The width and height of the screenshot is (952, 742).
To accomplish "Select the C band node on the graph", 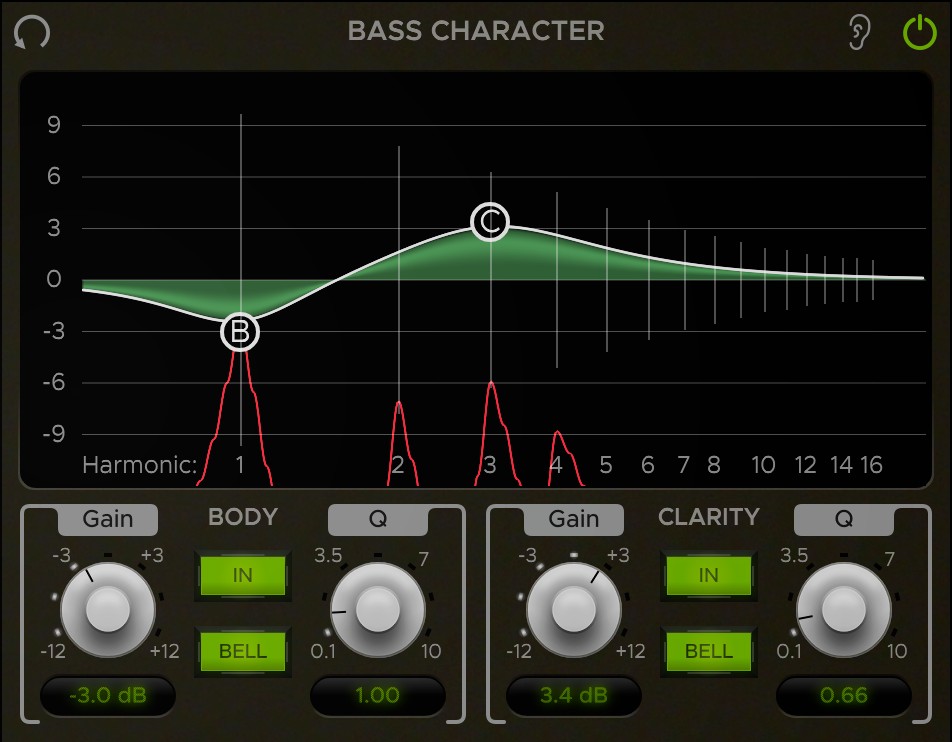I will click(489, 221).
